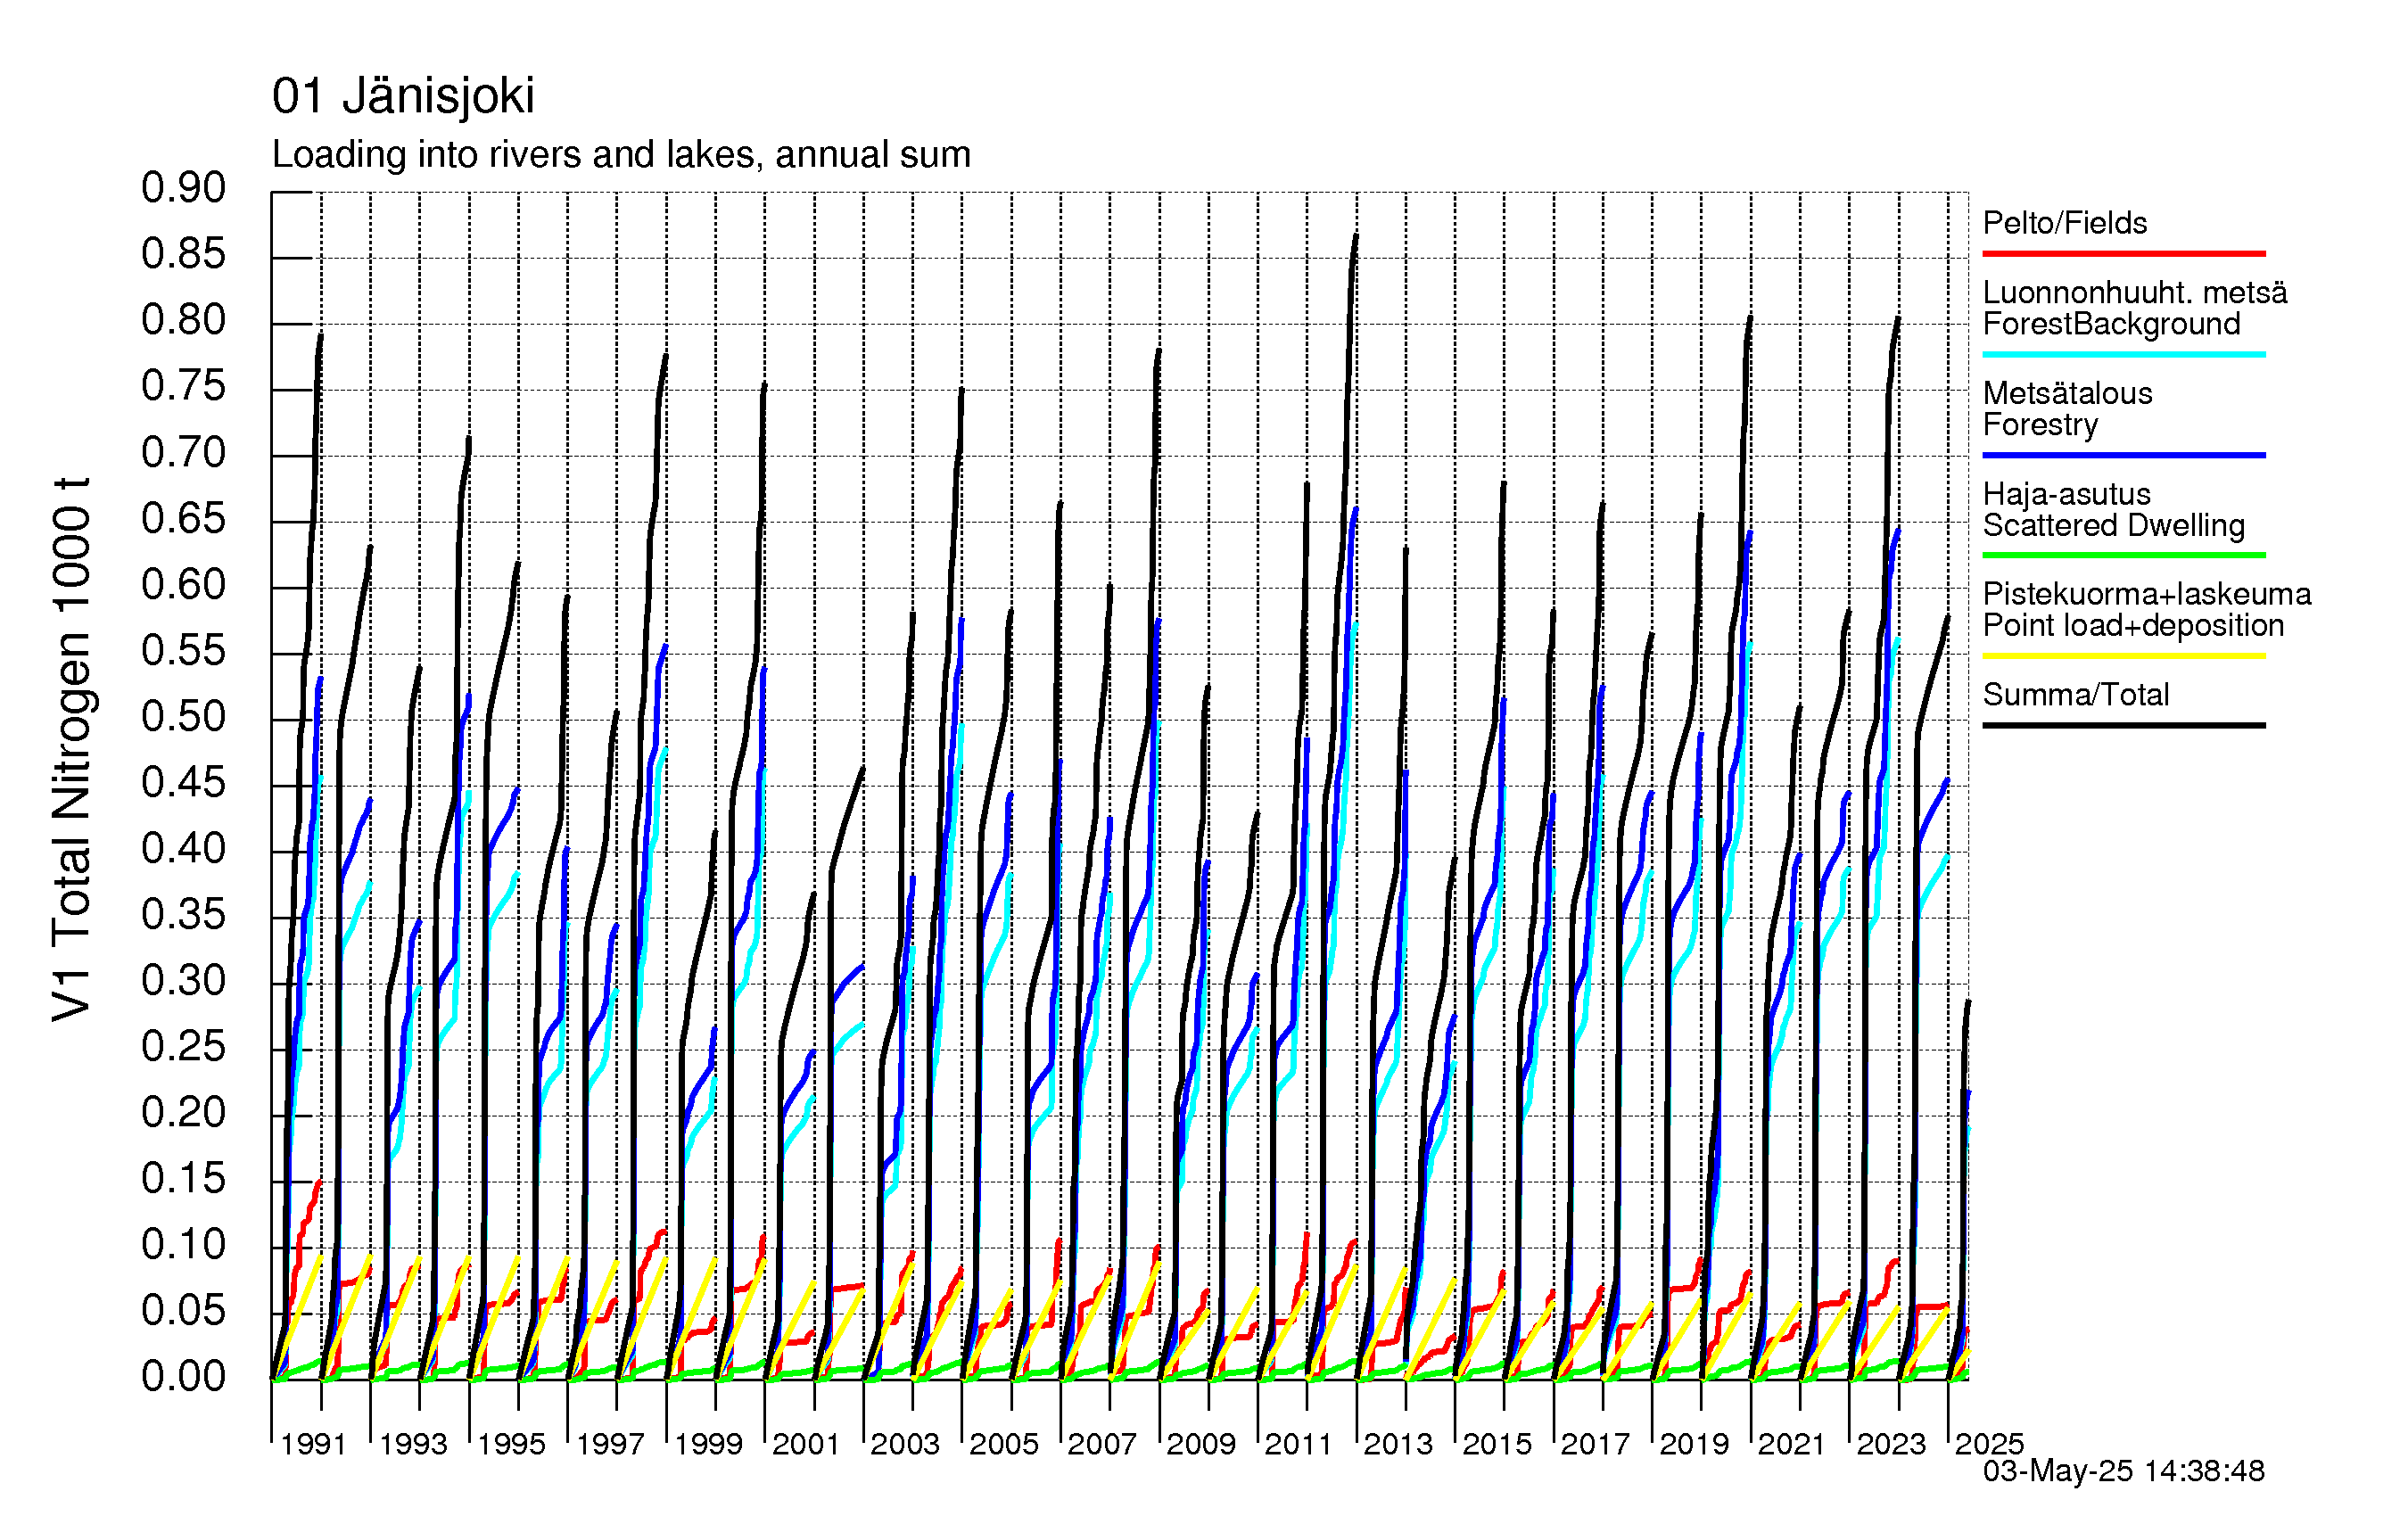Viewport: 2408px width, 1516px height.
Task: Click y-axis value 0.45
Action: (x=184, y=783)
